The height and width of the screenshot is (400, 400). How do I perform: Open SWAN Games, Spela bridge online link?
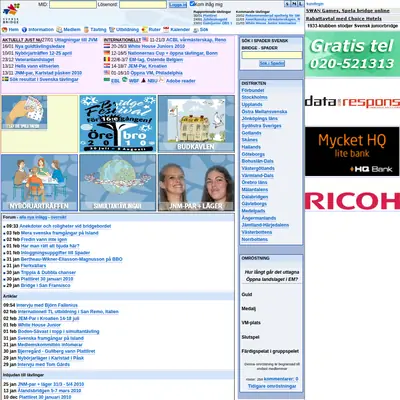[x=348, y=11]
